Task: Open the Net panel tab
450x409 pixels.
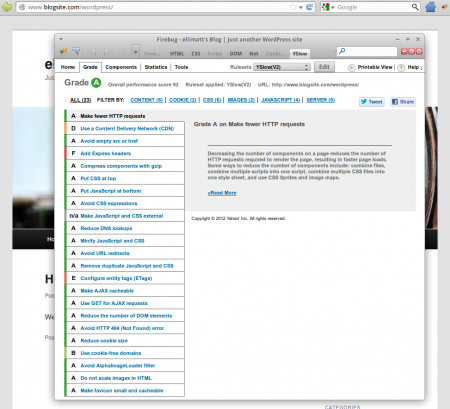Action: pos(254,54)
